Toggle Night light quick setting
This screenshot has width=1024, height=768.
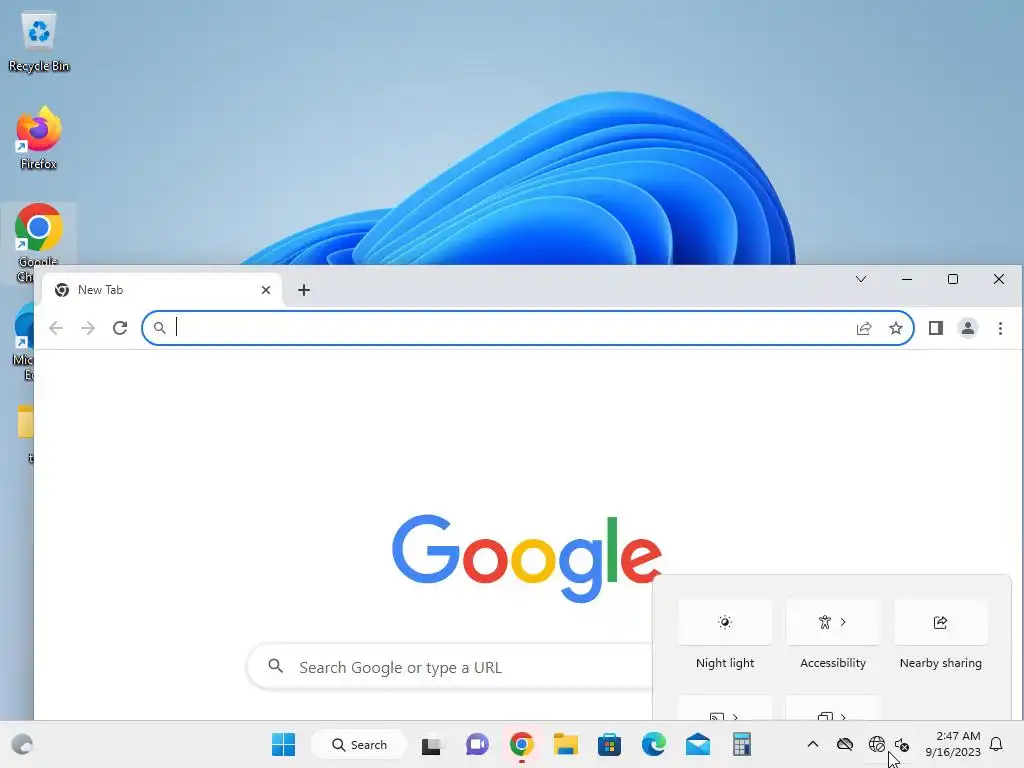(725, 622)
